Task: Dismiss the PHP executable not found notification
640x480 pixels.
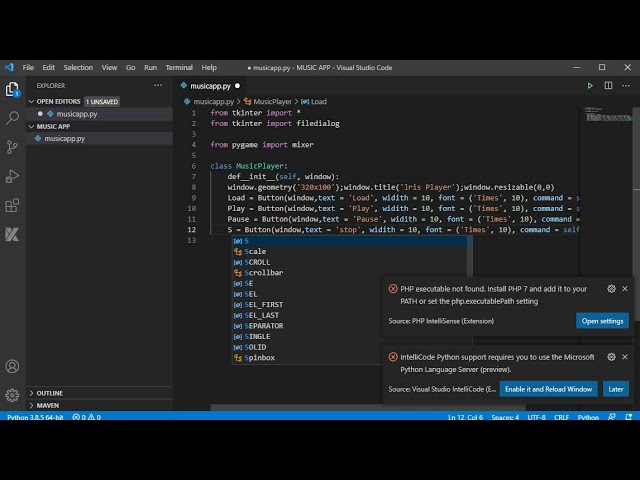Action: click(x=625, y=289)
